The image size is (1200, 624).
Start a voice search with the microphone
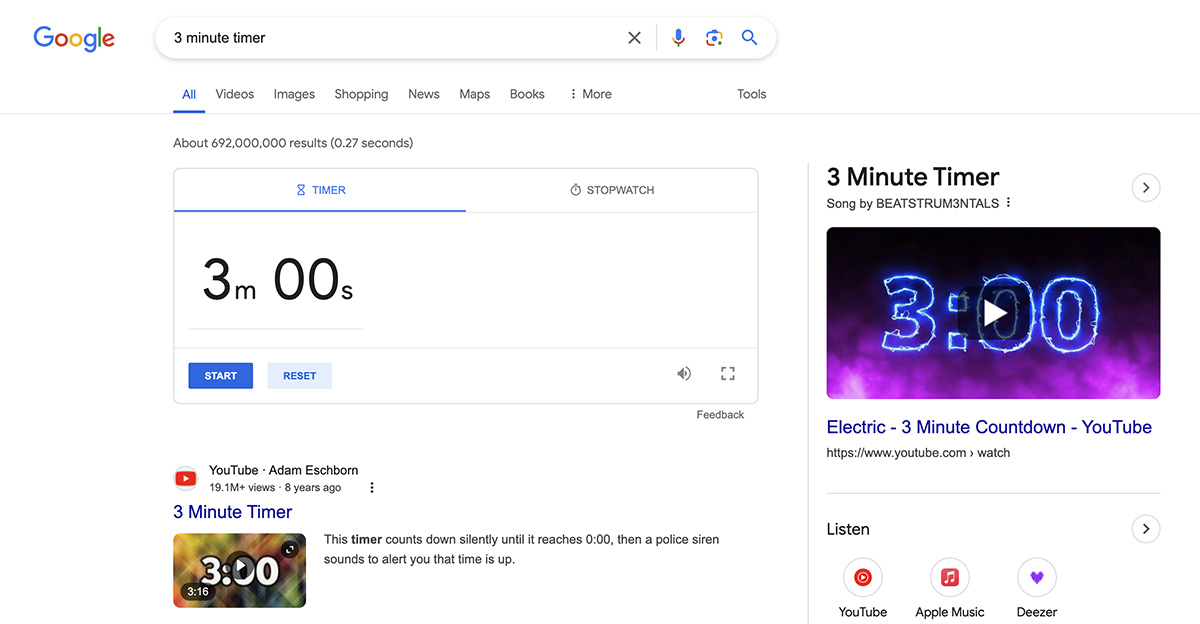pos(678,38)
